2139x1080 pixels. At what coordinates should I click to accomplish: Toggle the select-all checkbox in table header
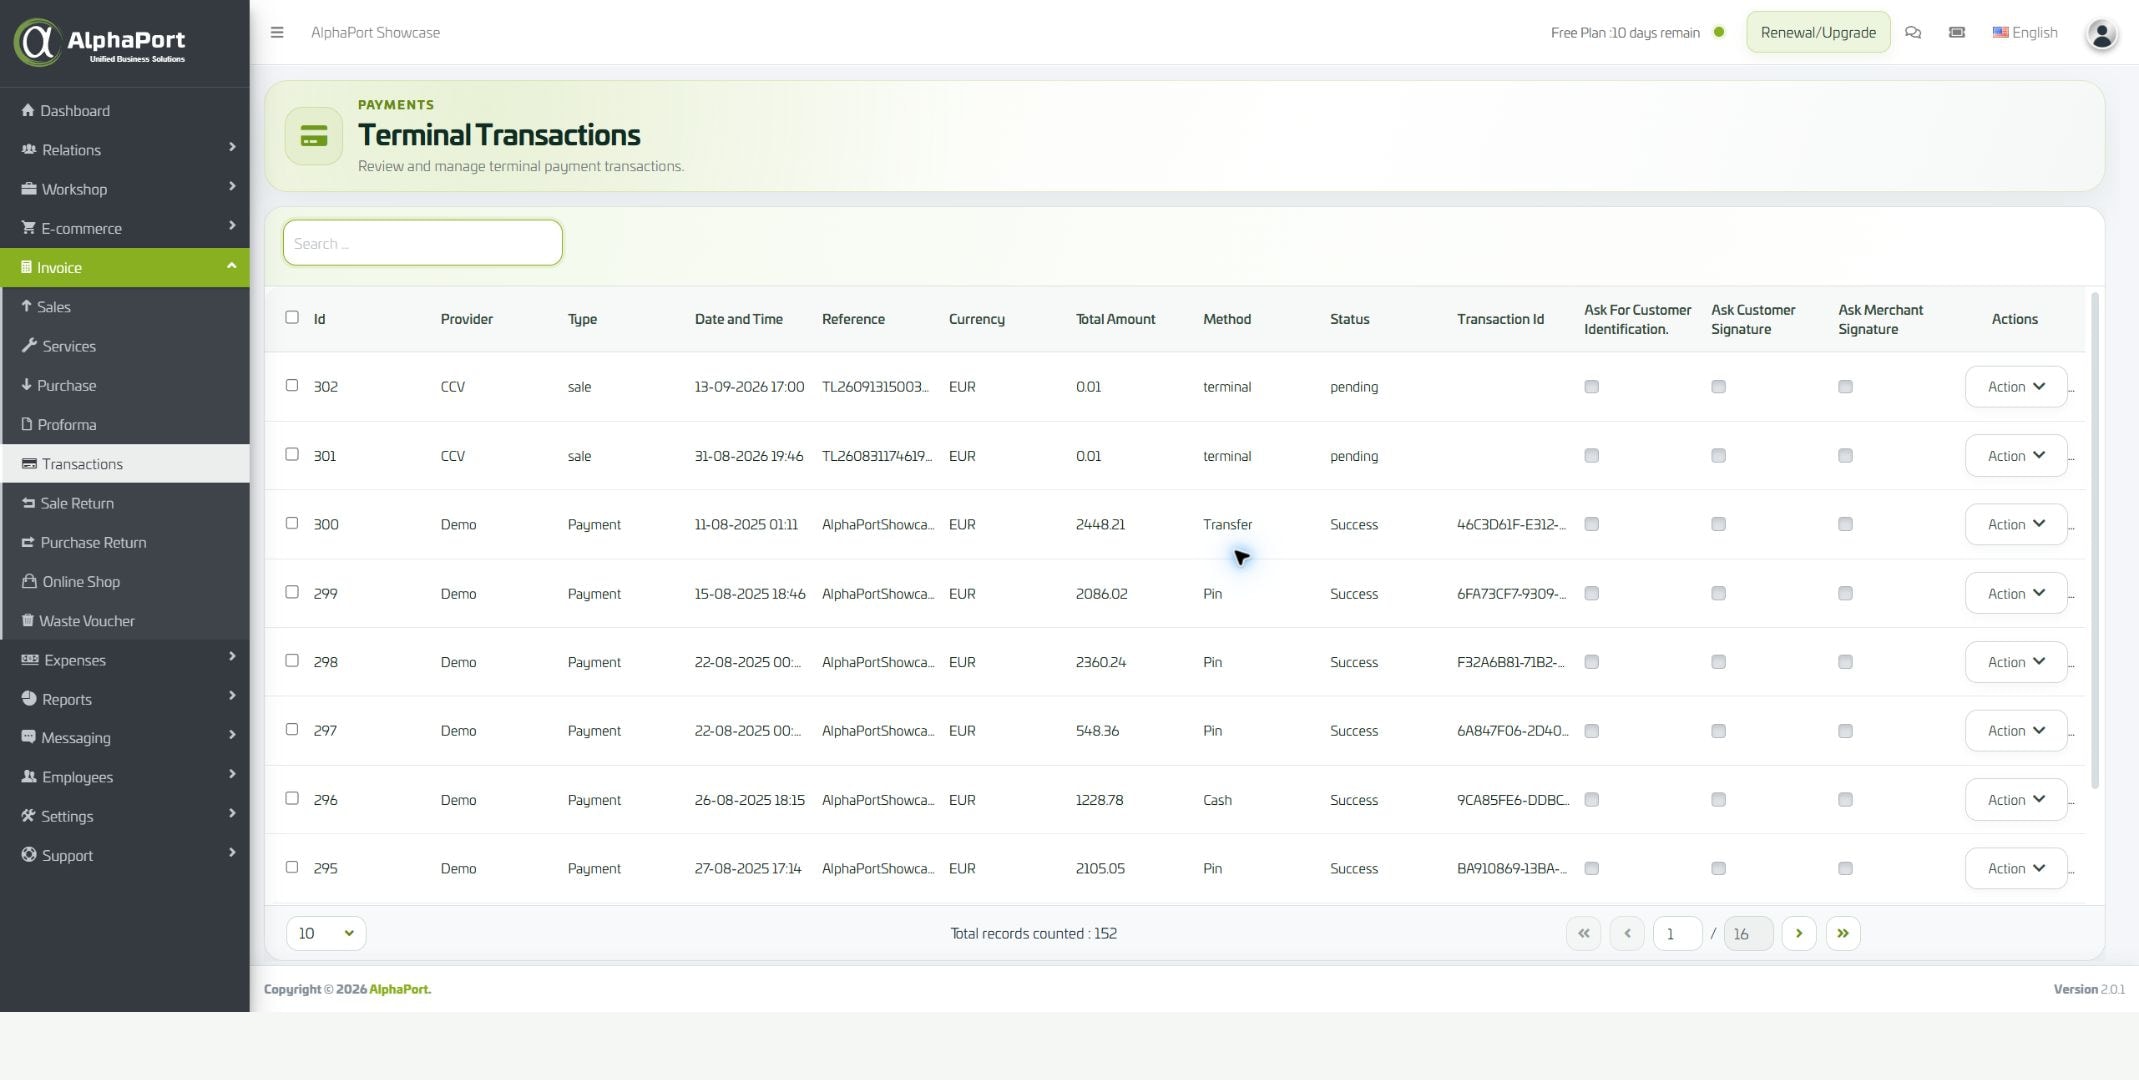292,317
